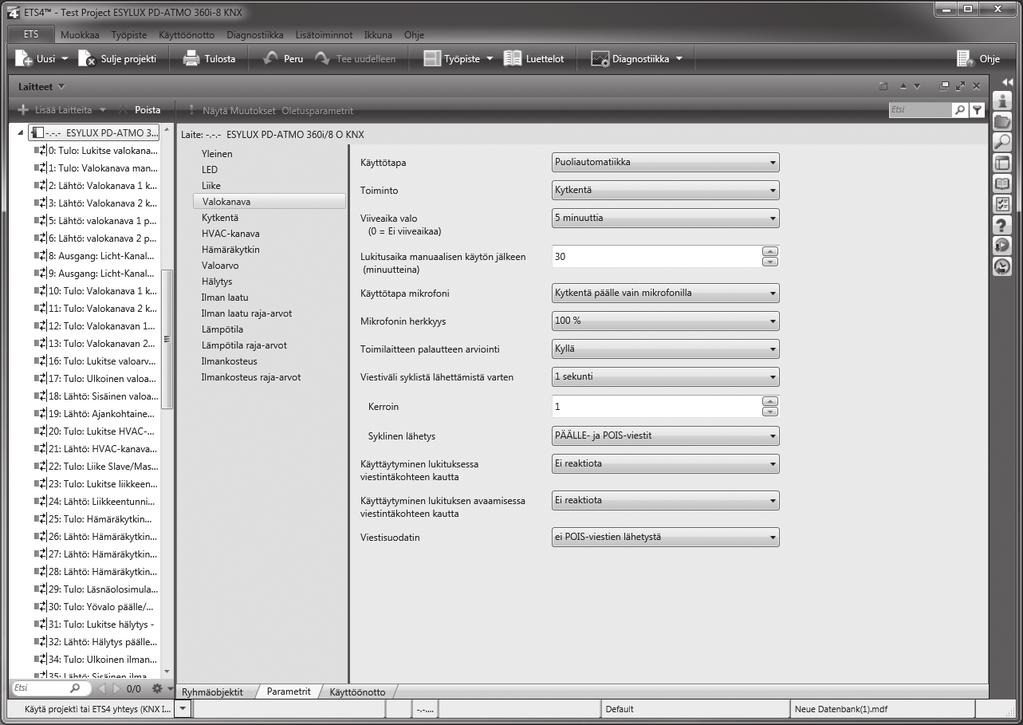Select the HVAC-kanava parameter page
This screenshot has height=725, width=1023.
(230, 234)
